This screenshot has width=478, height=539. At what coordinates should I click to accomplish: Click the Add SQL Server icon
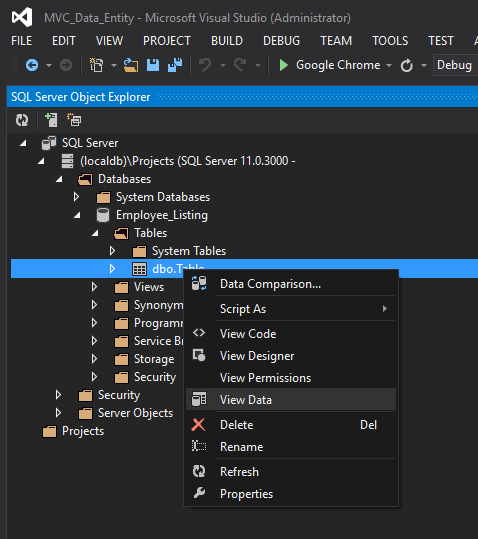(x=52, y=120)
